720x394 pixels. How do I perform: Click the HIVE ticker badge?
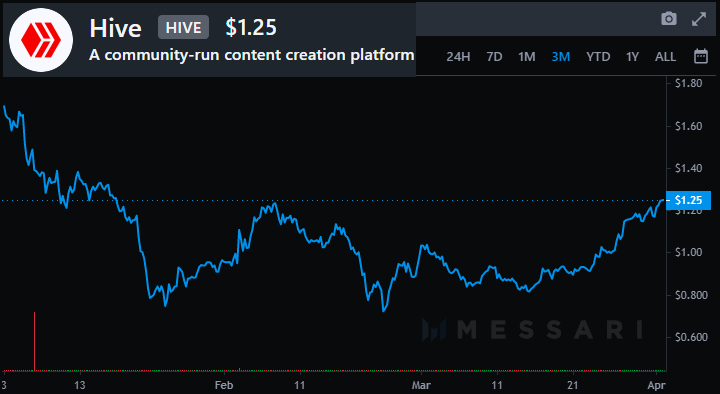point(183,28)
